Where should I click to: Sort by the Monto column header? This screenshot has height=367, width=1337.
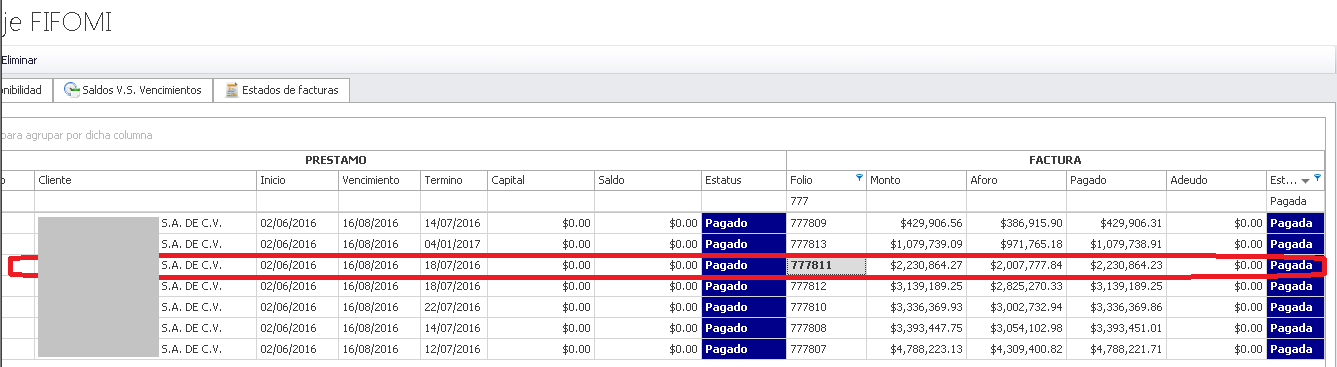(x=916, y=180)
